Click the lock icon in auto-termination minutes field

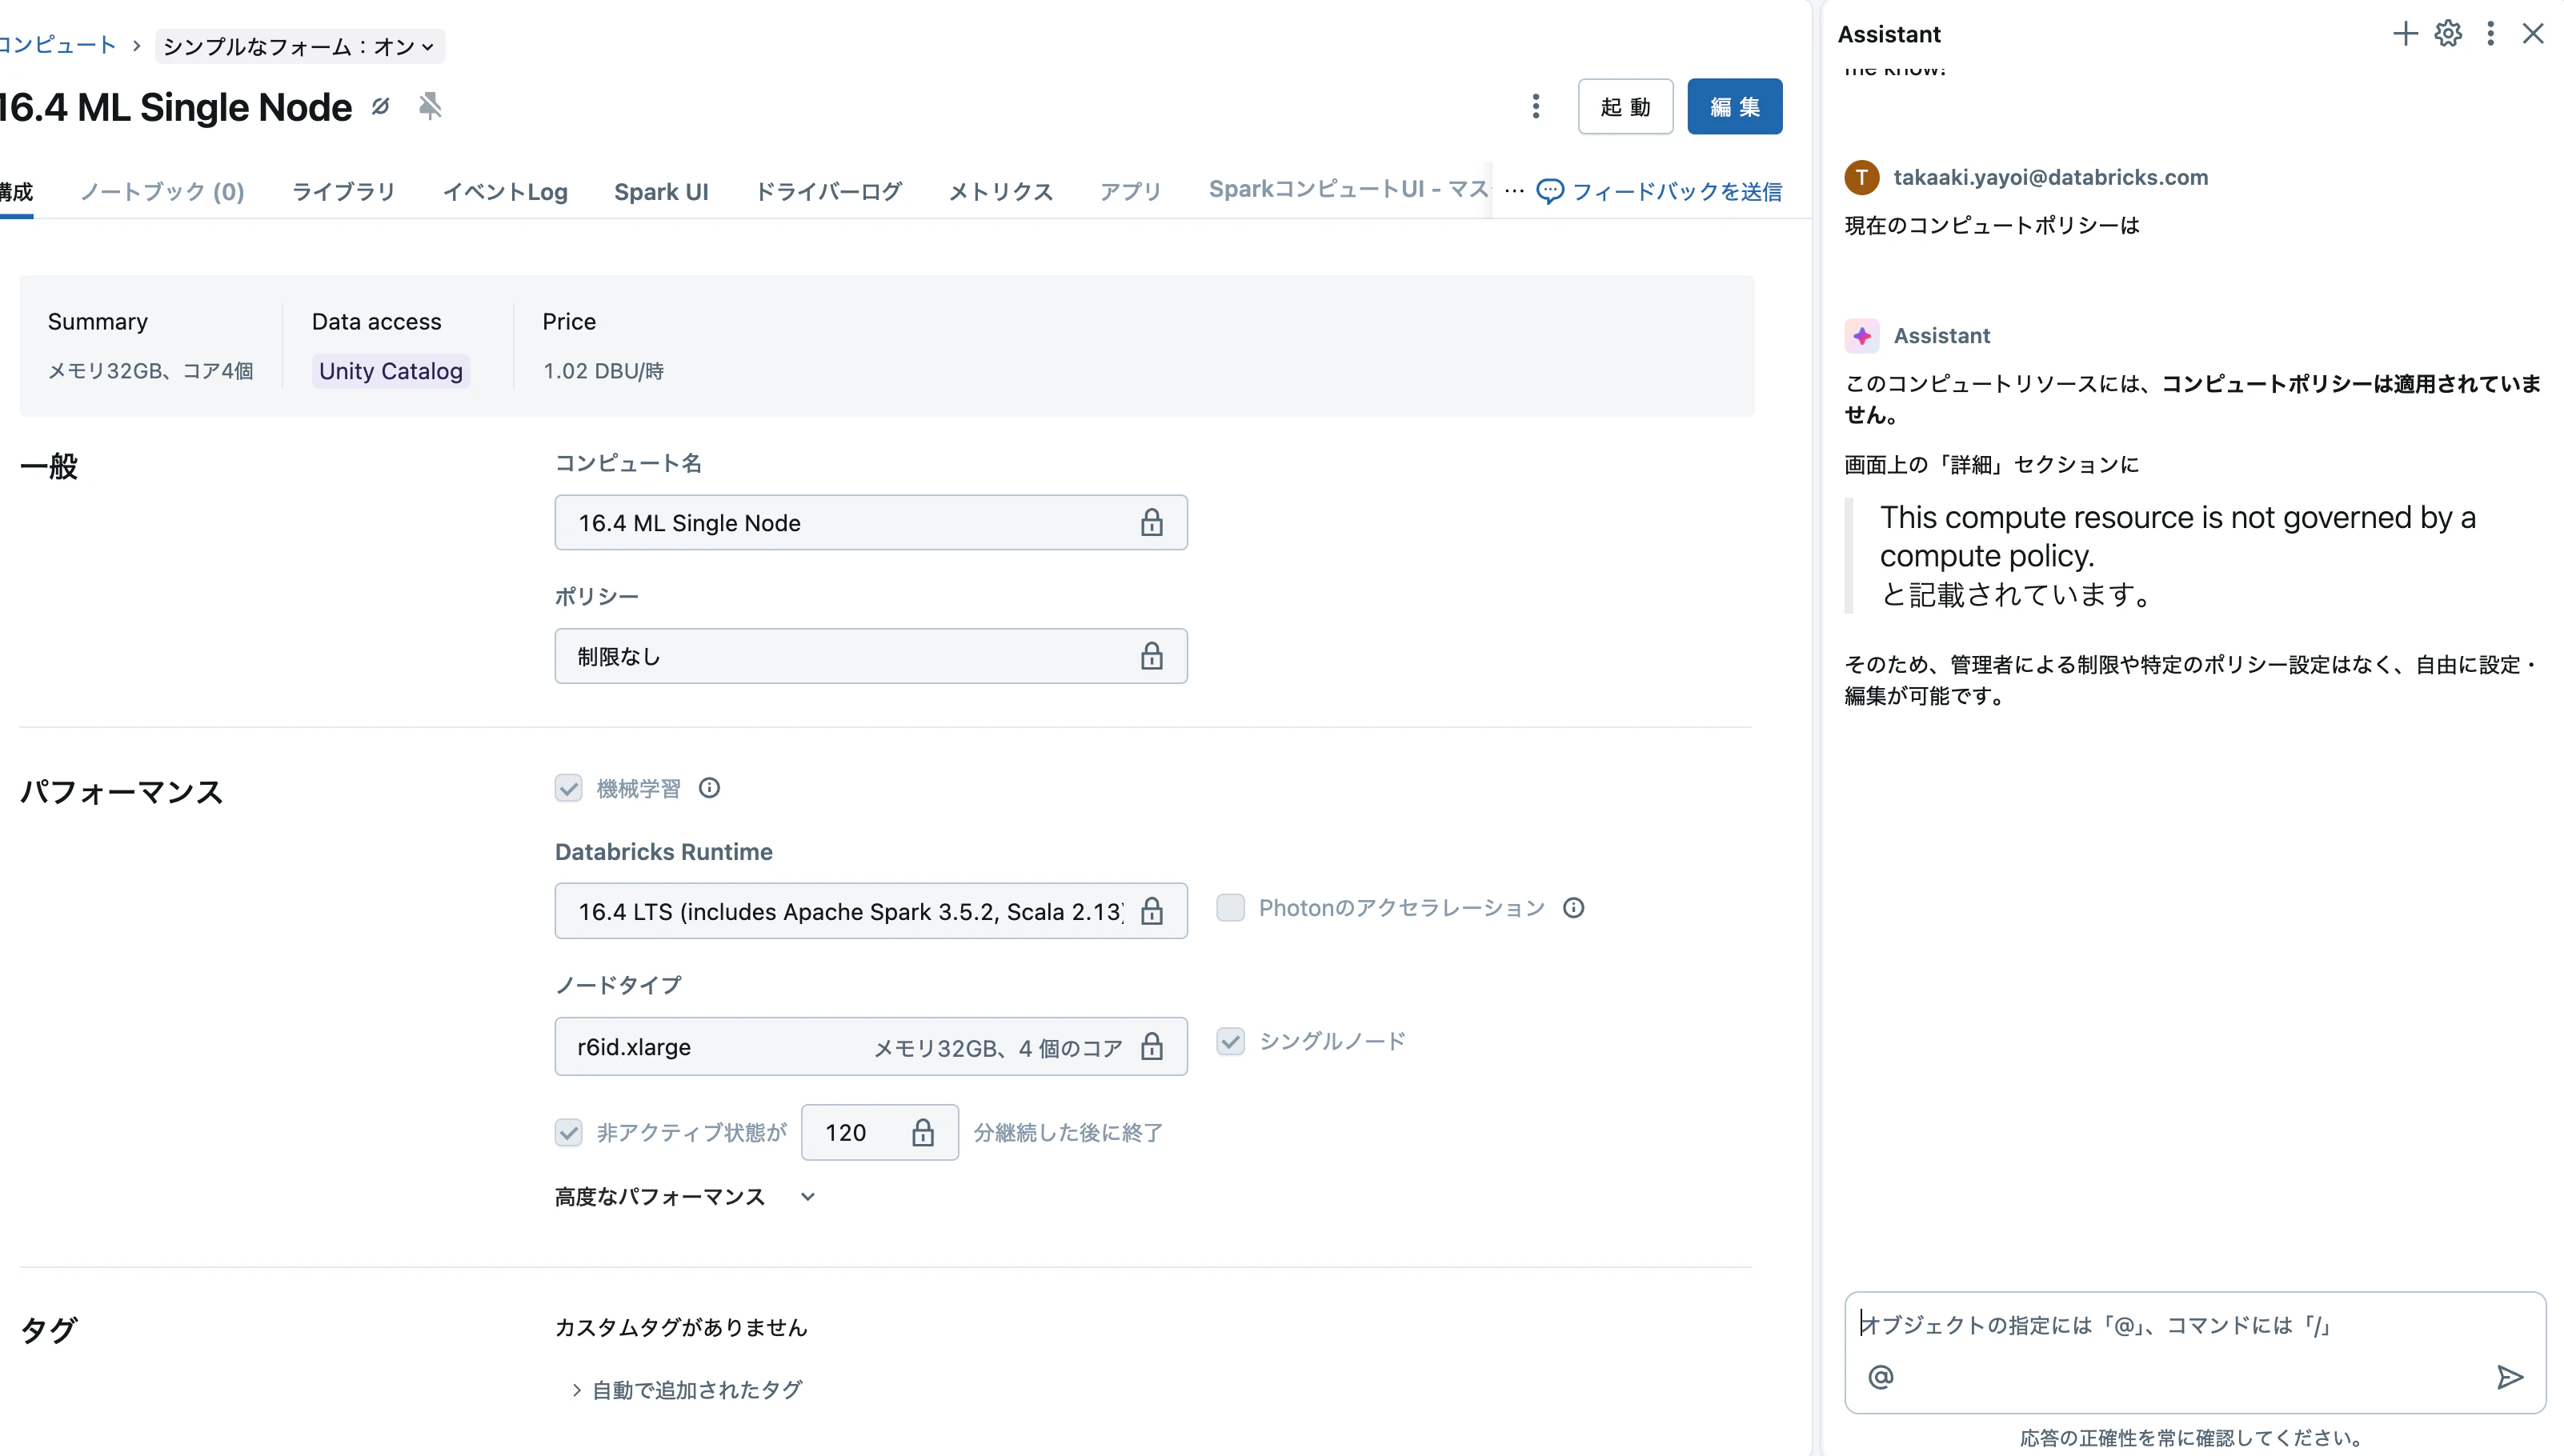922,1132
